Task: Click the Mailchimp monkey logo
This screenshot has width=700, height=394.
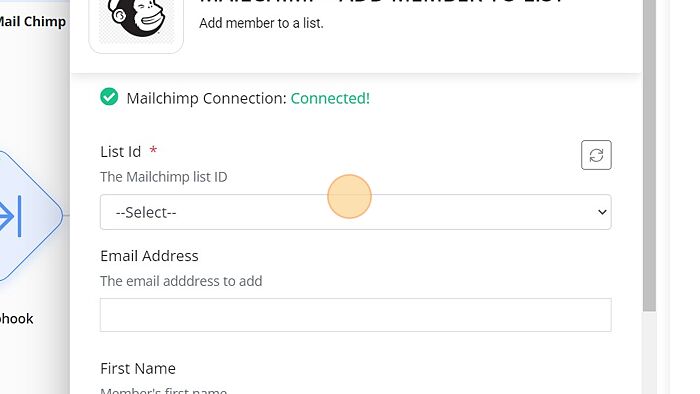Action: click(x=136, y=20)
